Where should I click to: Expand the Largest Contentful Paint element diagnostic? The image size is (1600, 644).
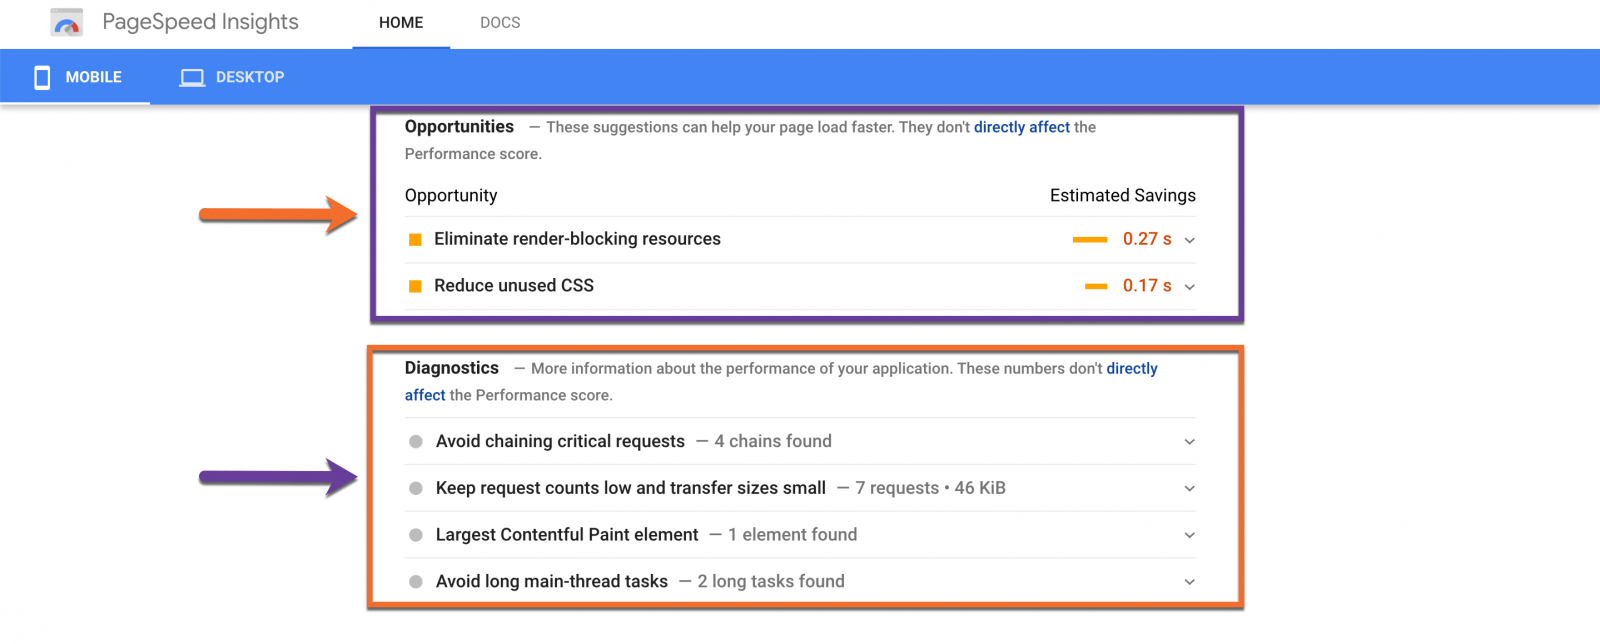coord(1189,534)
